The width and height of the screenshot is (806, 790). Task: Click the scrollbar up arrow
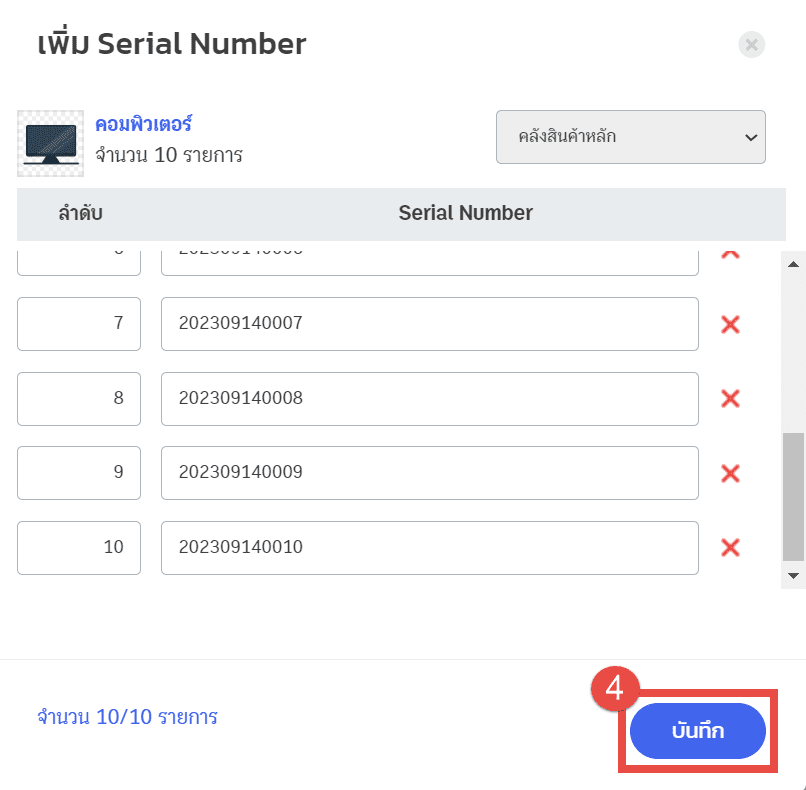[793, 264]
